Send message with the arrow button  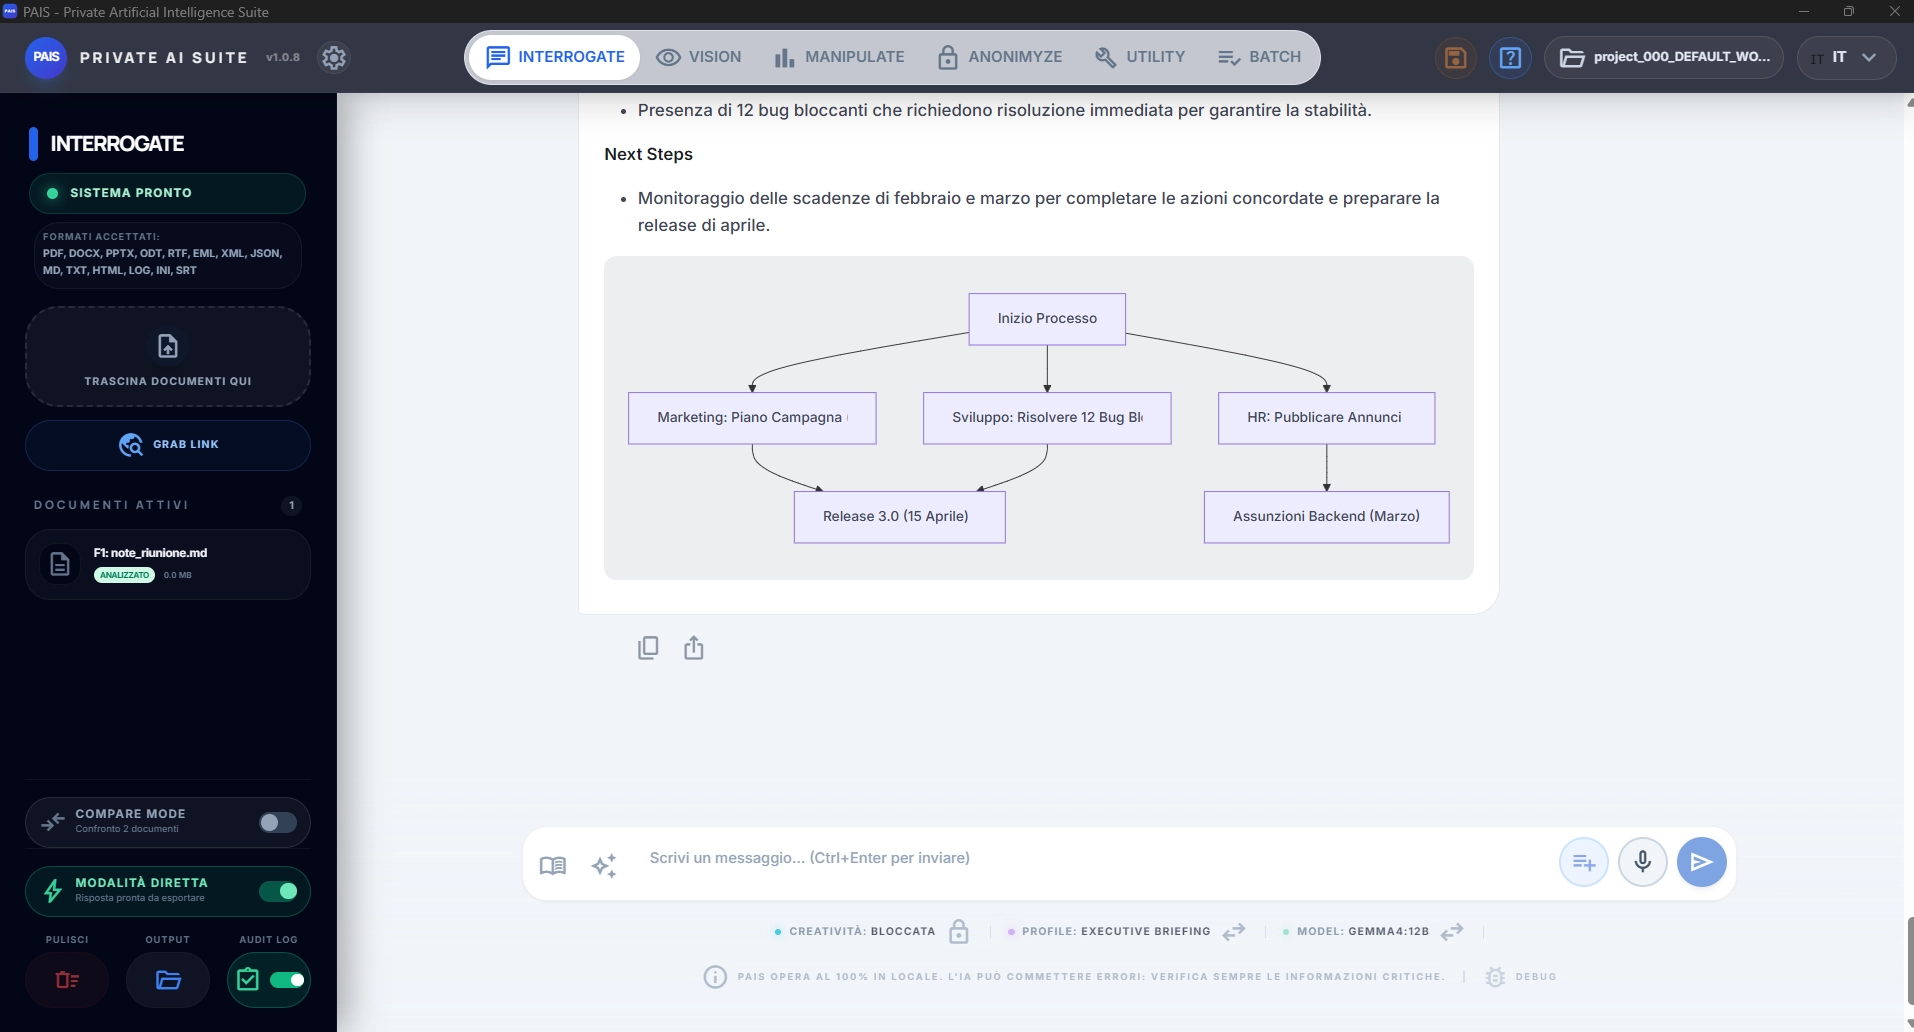(1701, 862)
